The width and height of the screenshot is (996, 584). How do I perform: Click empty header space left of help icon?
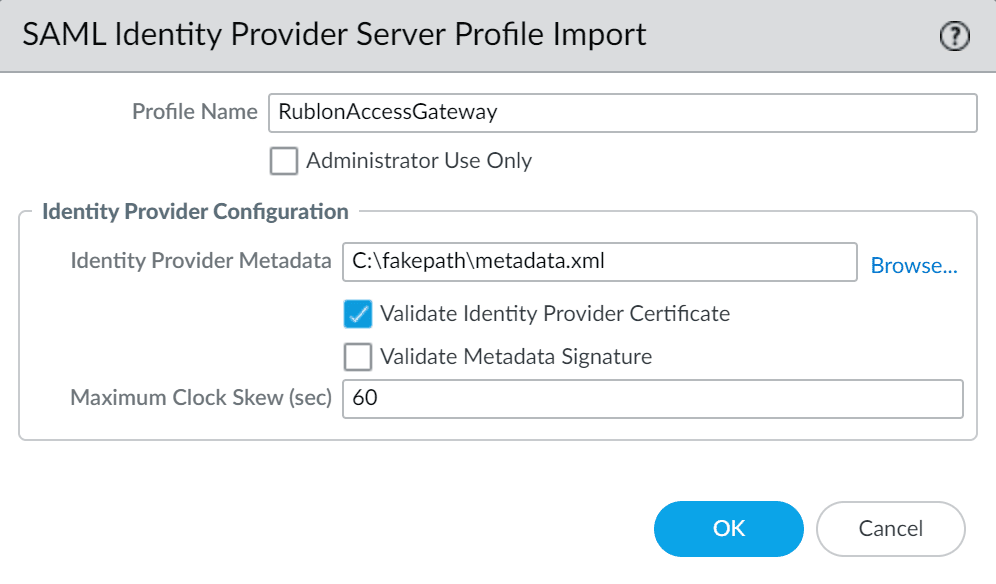[x=790, y=36]
